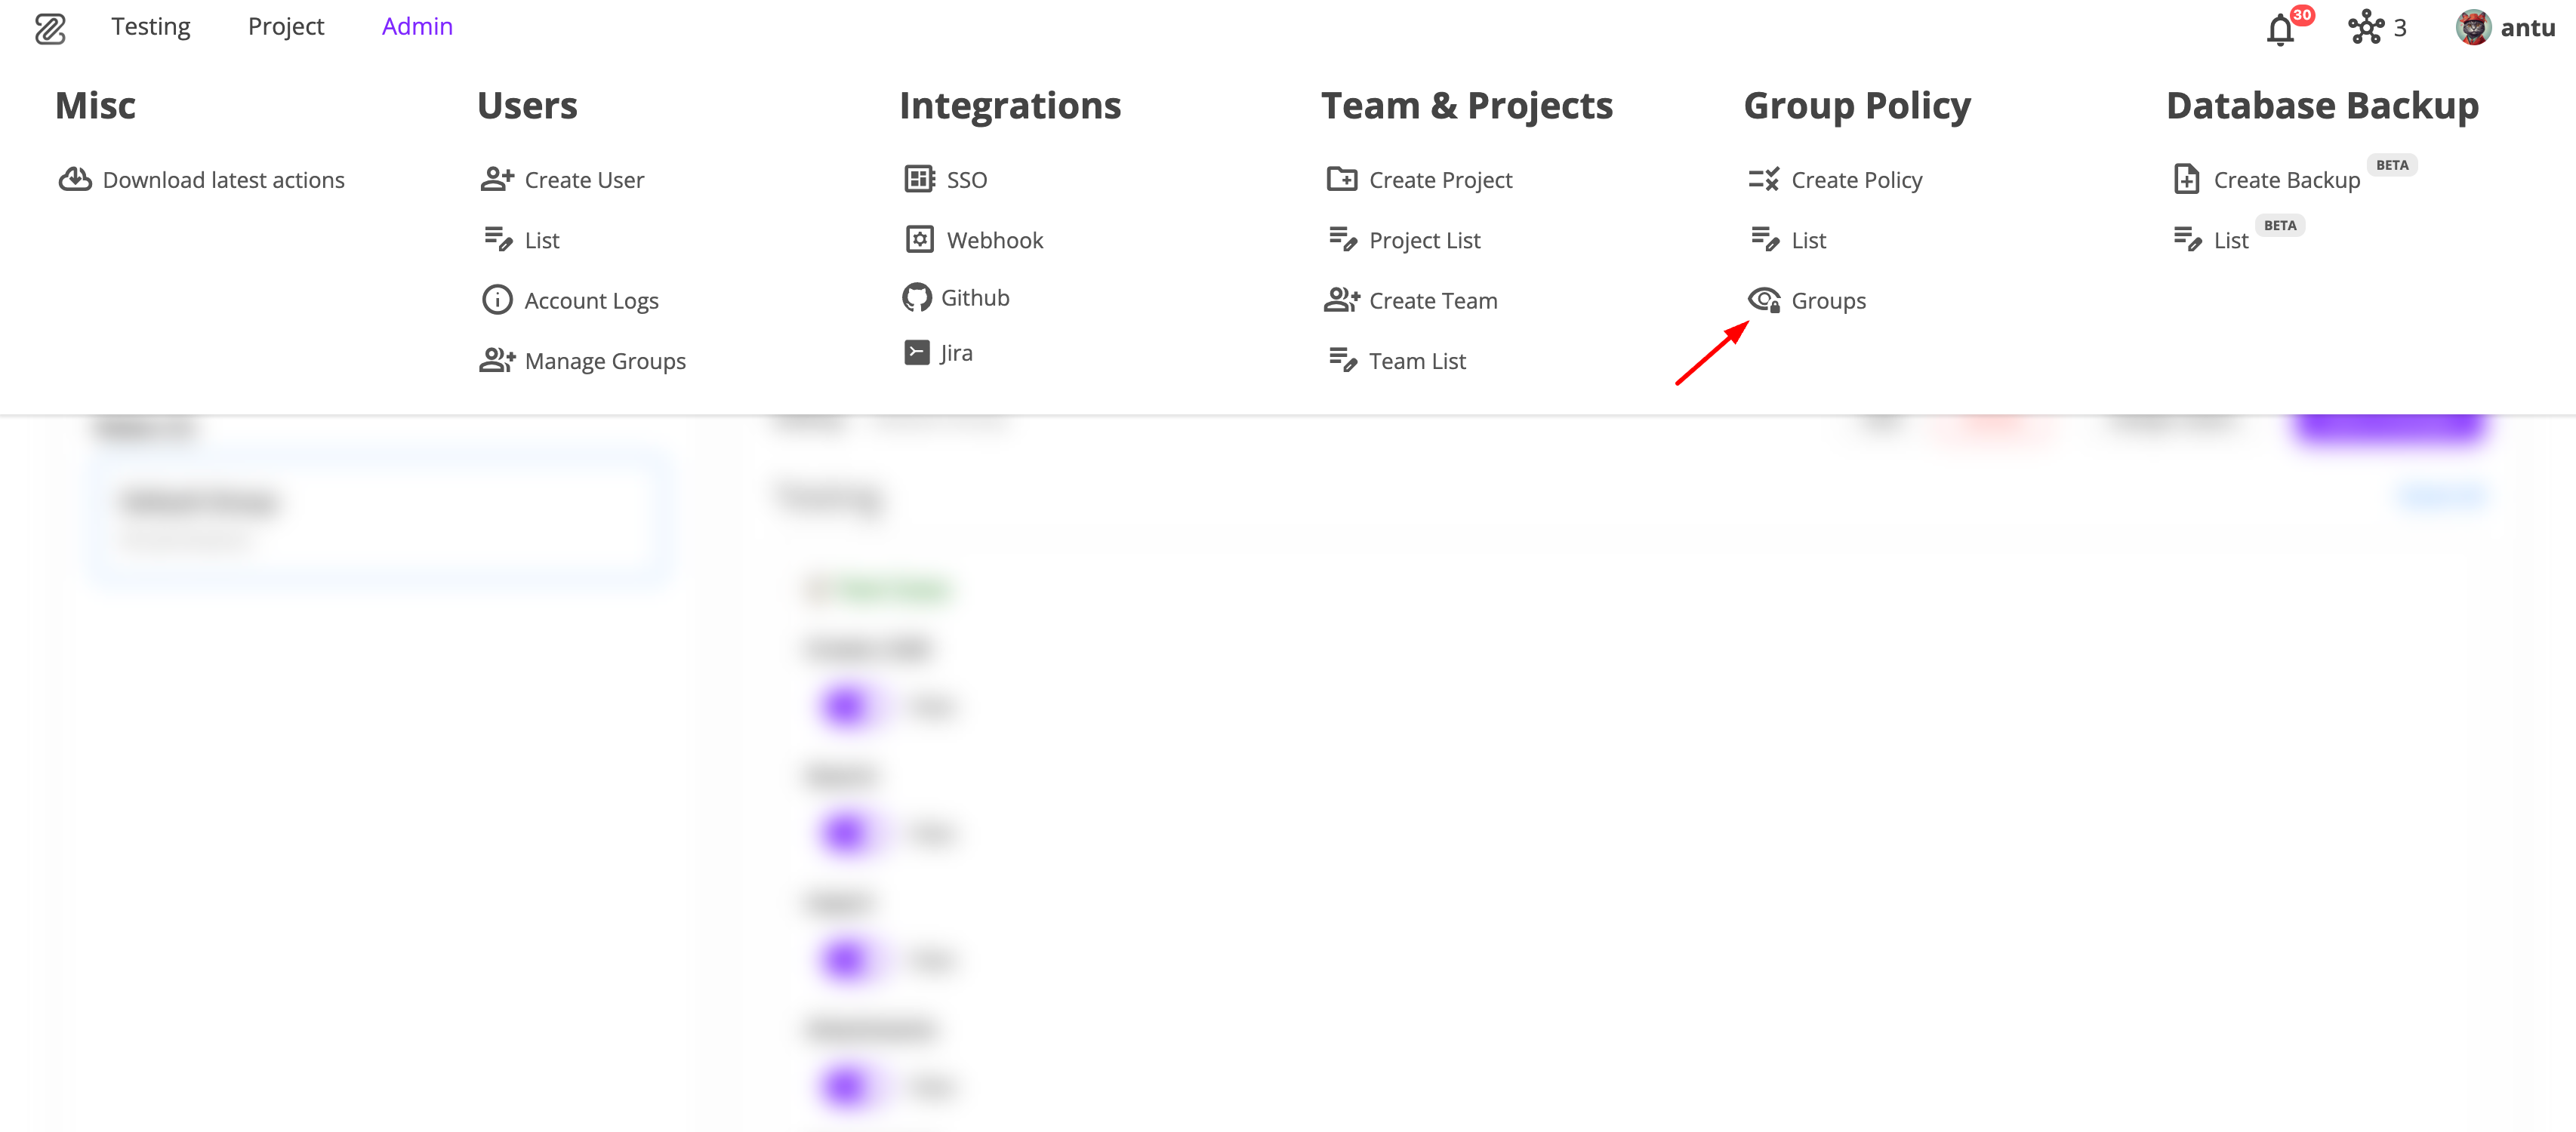Open the Admin menu

click(417, 27)
